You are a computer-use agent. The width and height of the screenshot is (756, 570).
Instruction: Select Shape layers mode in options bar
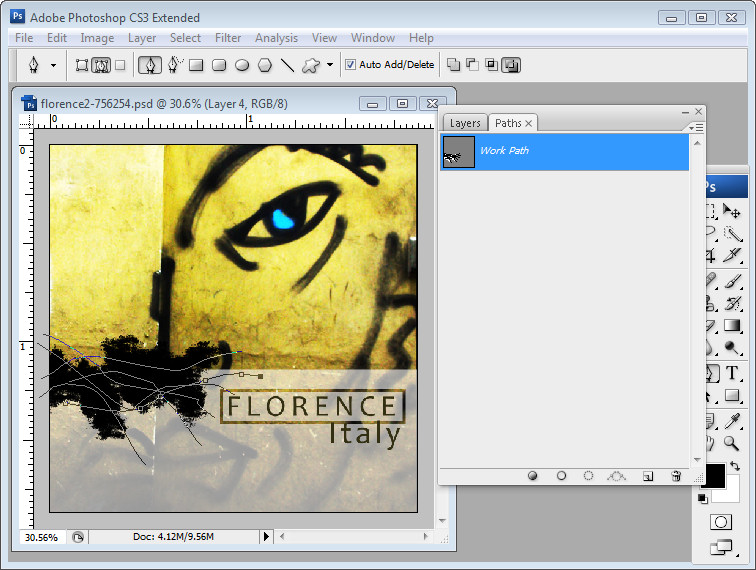(81, 65)
